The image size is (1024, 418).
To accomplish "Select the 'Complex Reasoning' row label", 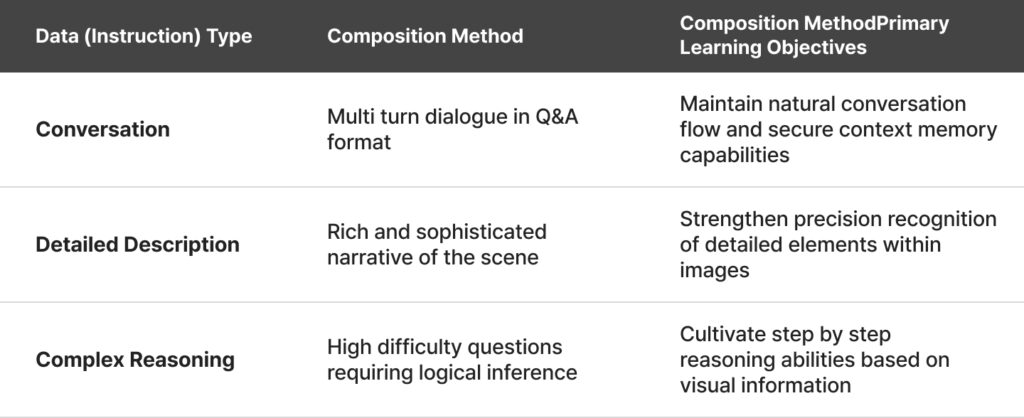I will (136, 360).
